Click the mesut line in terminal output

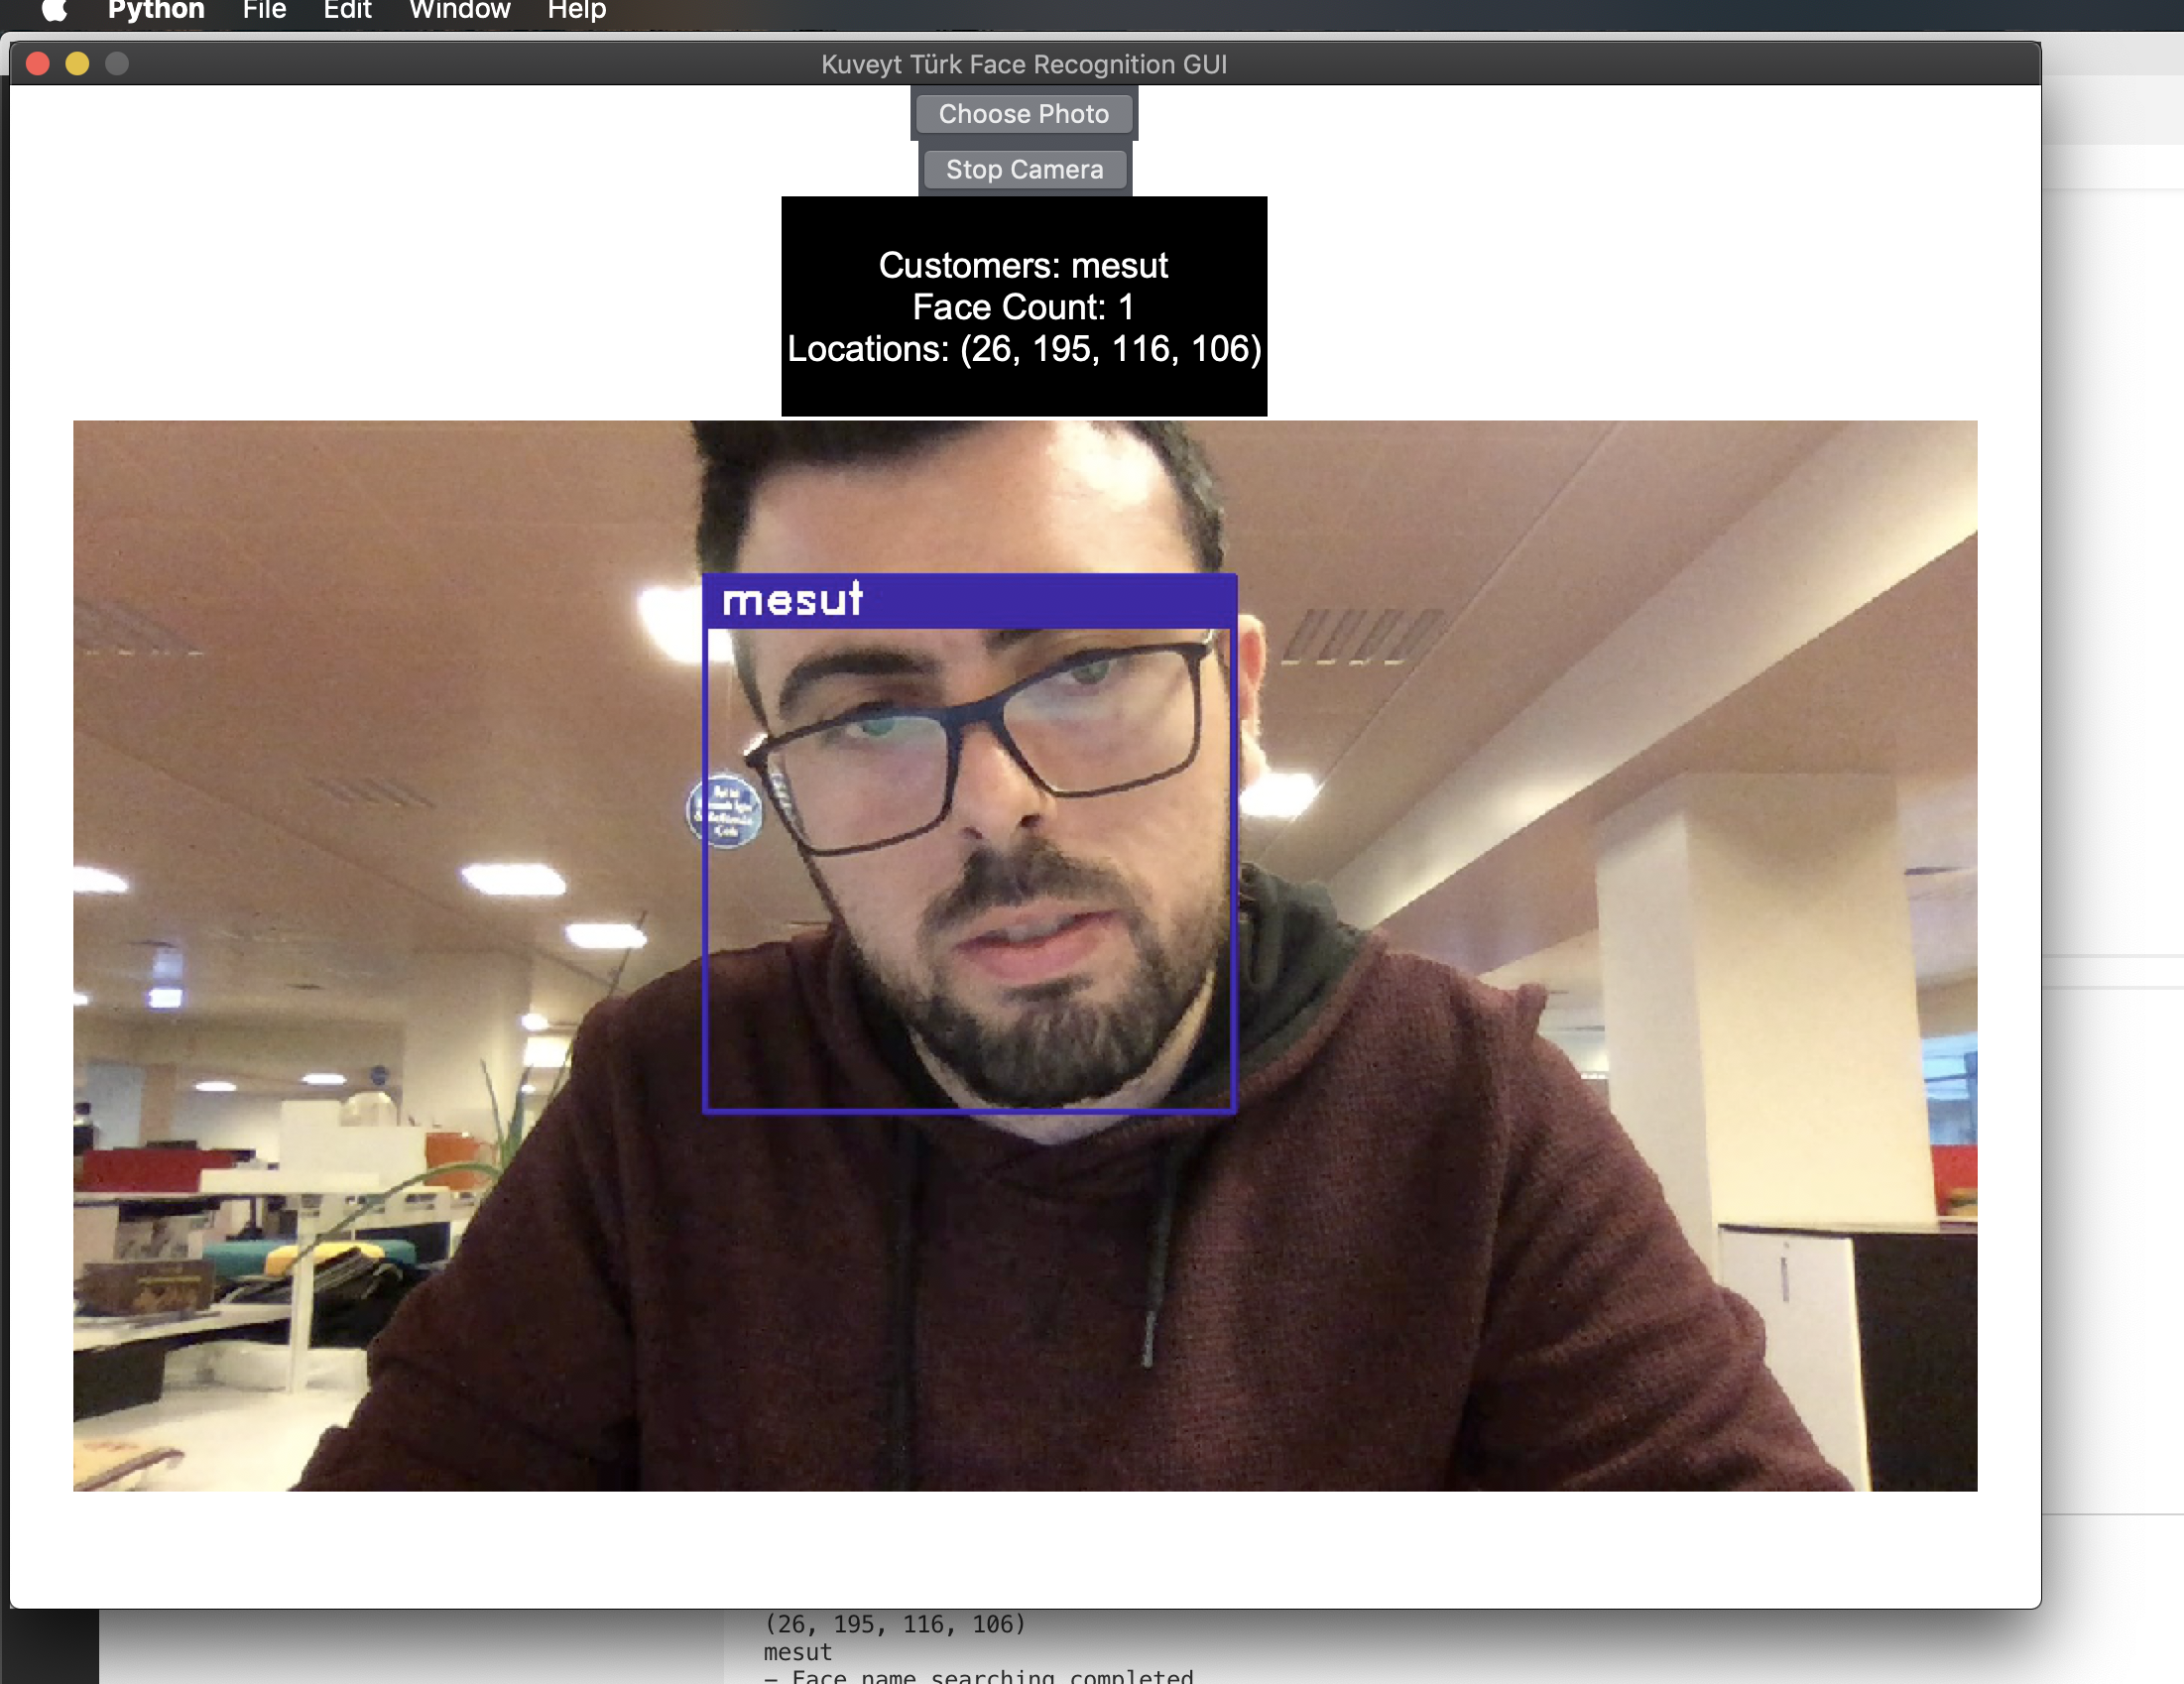tap(797, 1652)
